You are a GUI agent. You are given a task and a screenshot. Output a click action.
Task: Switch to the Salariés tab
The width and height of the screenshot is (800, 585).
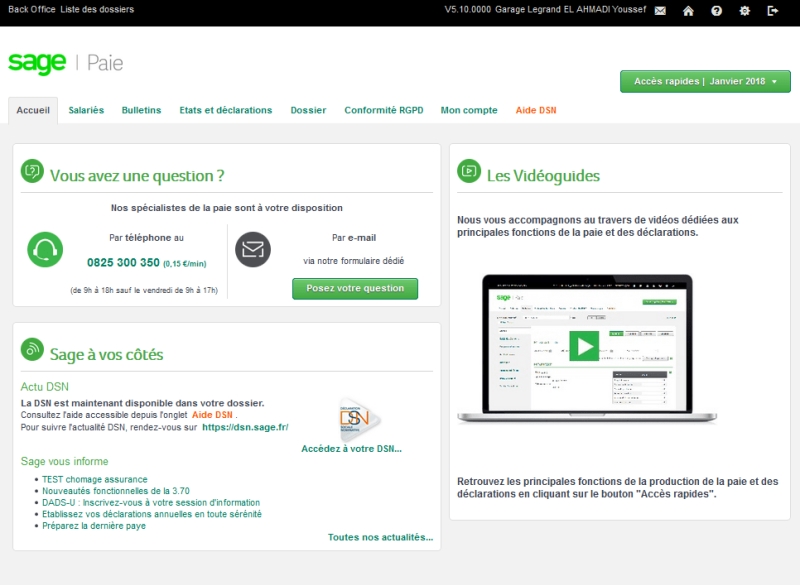coord(86,110)
